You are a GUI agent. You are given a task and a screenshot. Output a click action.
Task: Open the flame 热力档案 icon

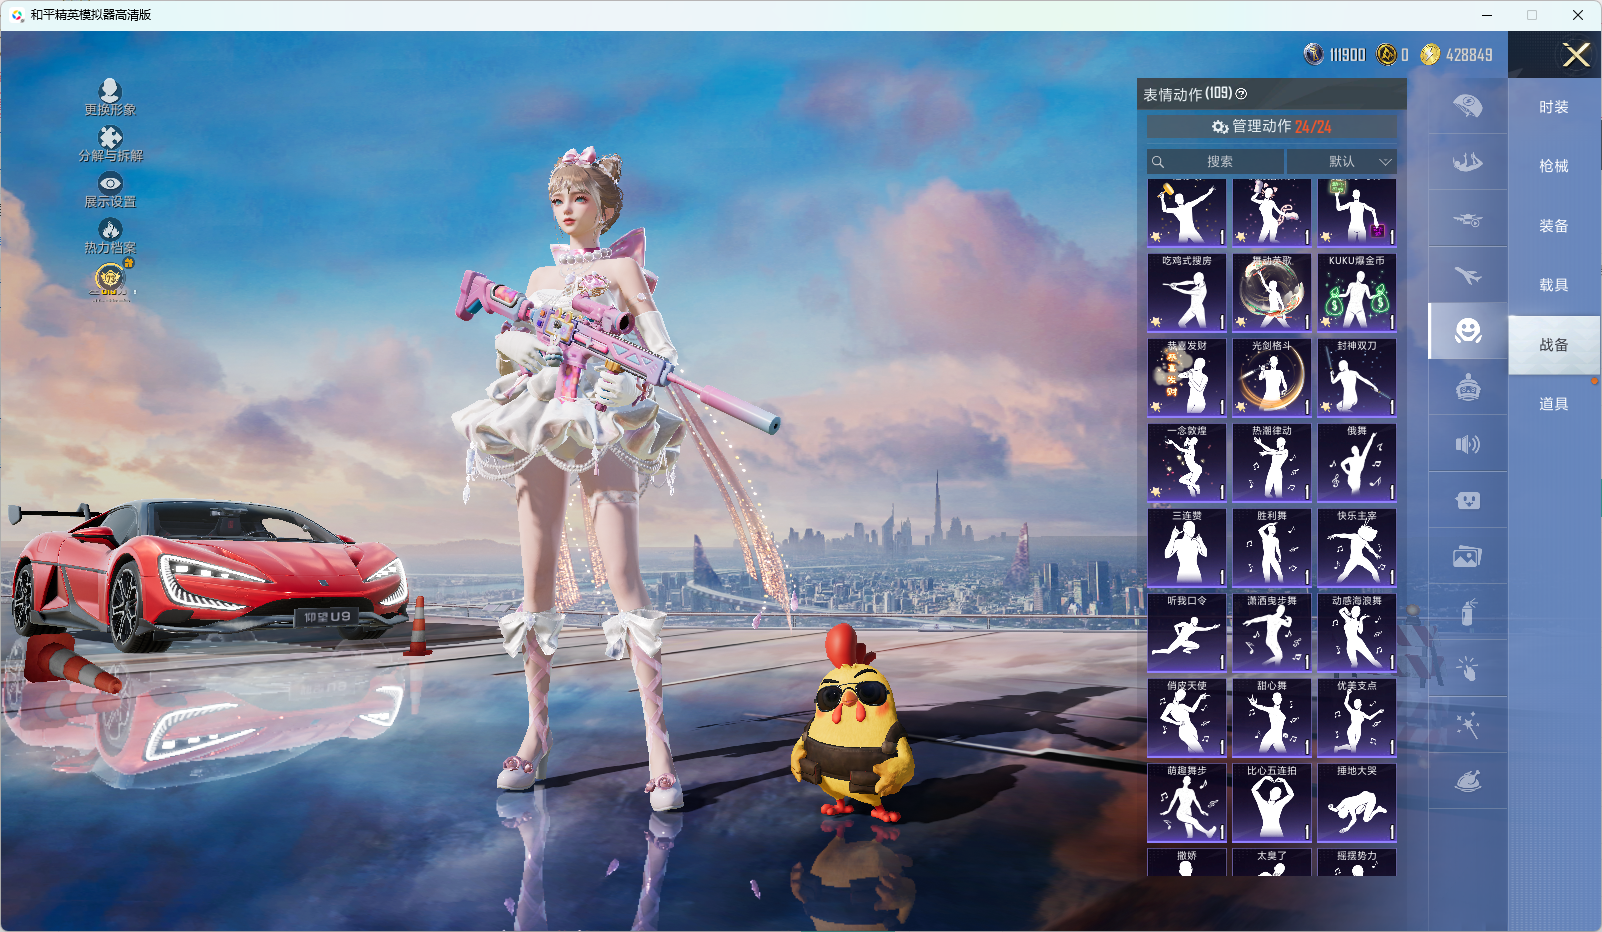click(110, 230)
